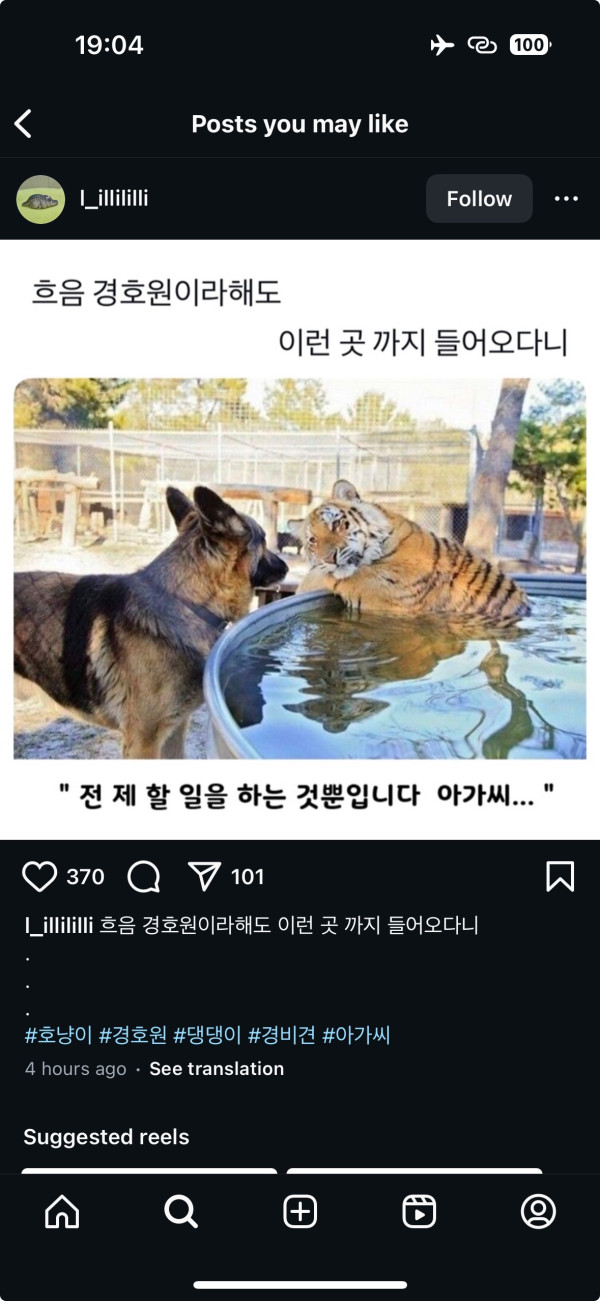Save post with bookmark icon
This screenshot has width=600, height=1301.
pyautogui.click(x=560, y=877)
